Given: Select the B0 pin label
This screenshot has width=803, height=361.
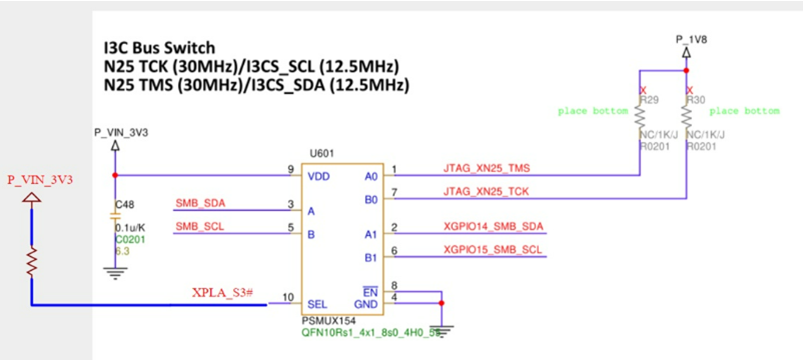Looking at the screenshot, I should [x=371, y=200].
